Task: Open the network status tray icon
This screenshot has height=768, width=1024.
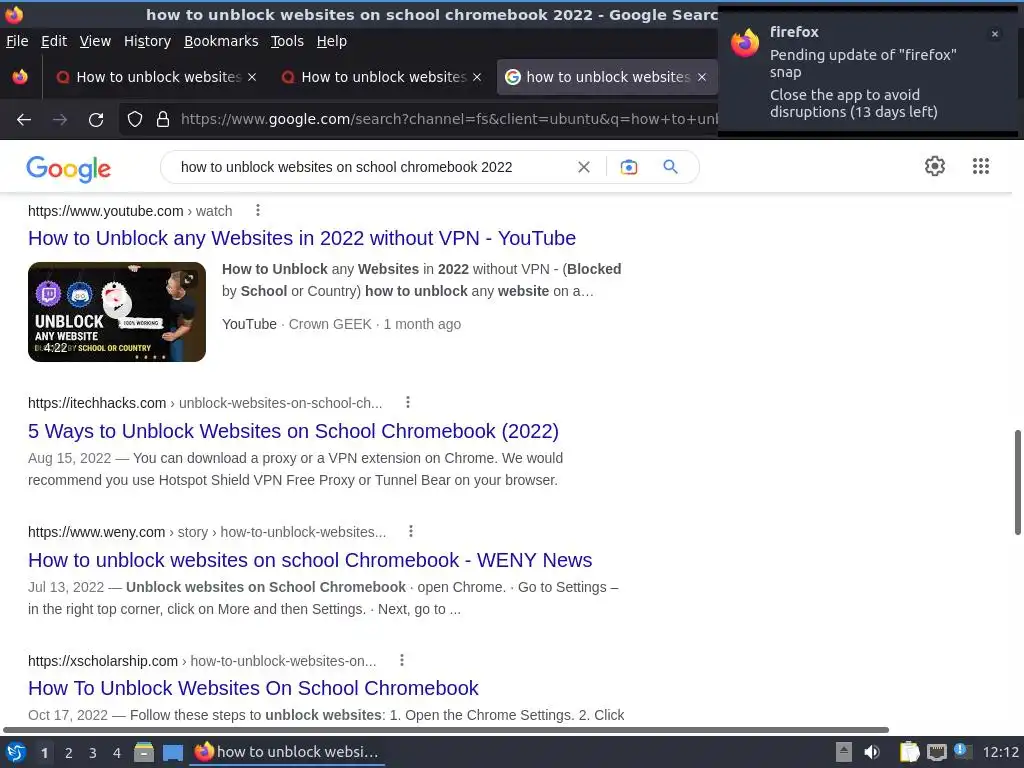Action: (x=936, y=752)
